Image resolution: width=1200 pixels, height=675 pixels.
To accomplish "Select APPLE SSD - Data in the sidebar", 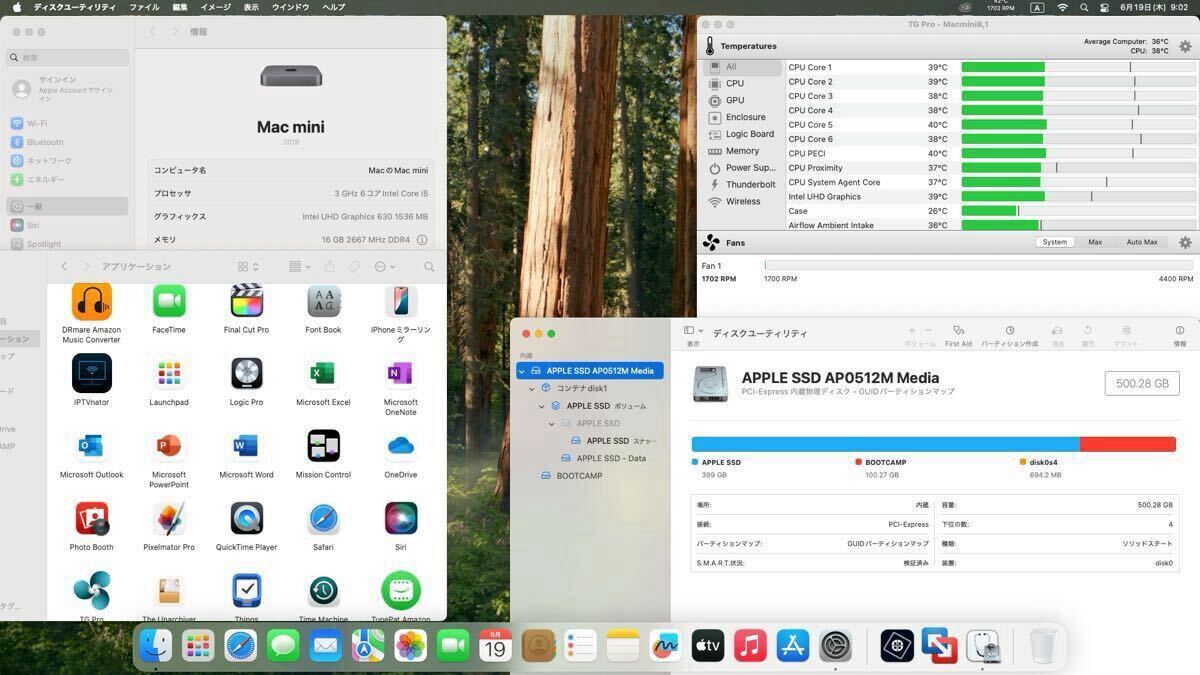I will click(610, 458).
